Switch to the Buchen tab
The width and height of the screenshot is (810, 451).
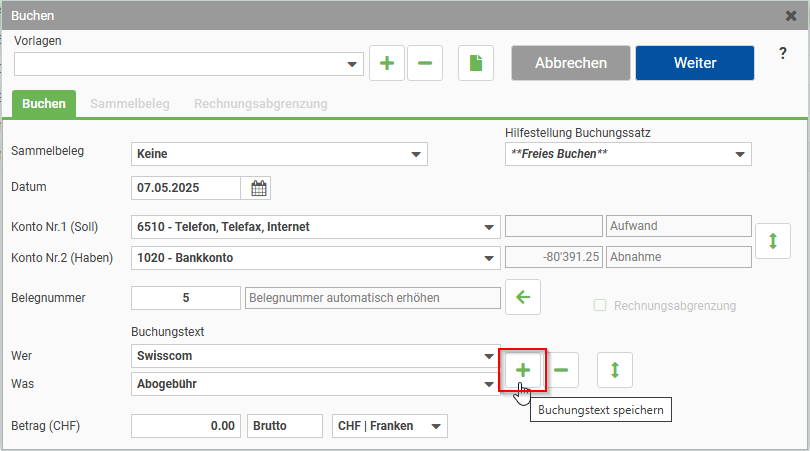[x=44, y=103]
